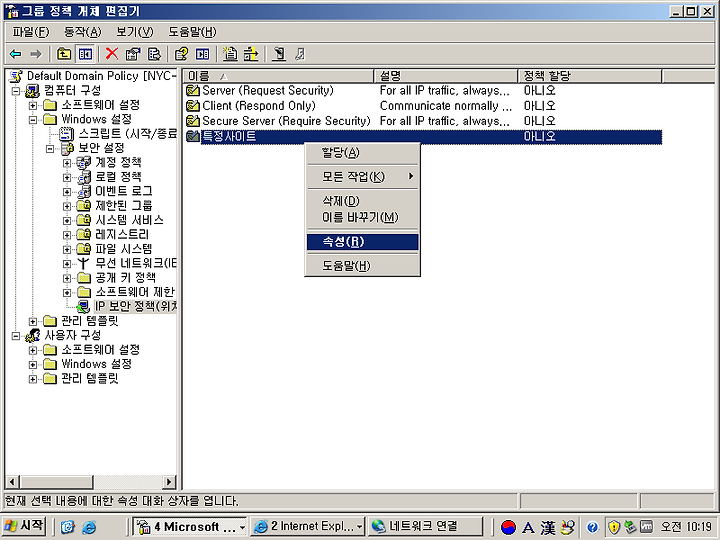Open the 파일(F) menu
Image resolution: width=720 pixels, height=540 pixels.
(30, 32)
